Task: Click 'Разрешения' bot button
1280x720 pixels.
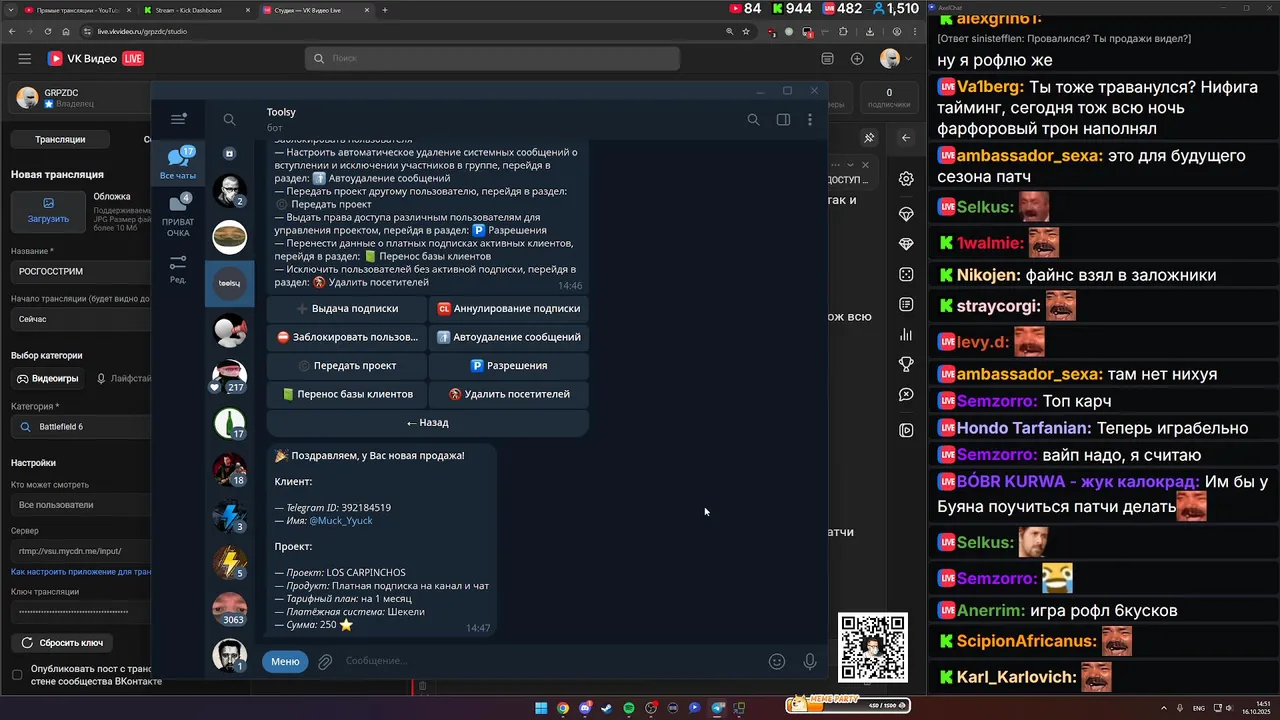Action: (x=509, y=366)
